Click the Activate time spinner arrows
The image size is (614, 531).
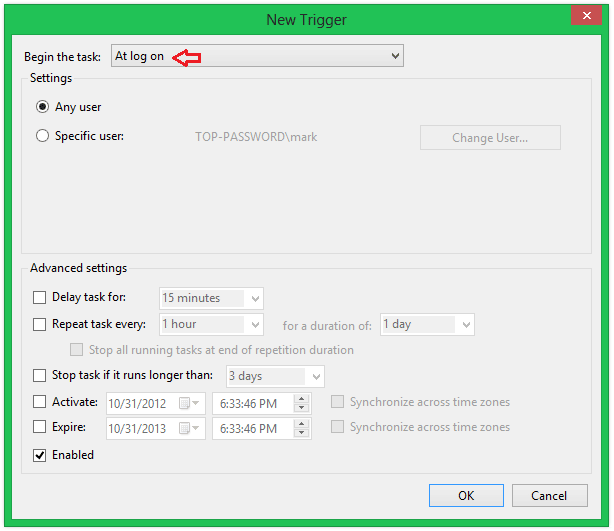pos(301,403)
